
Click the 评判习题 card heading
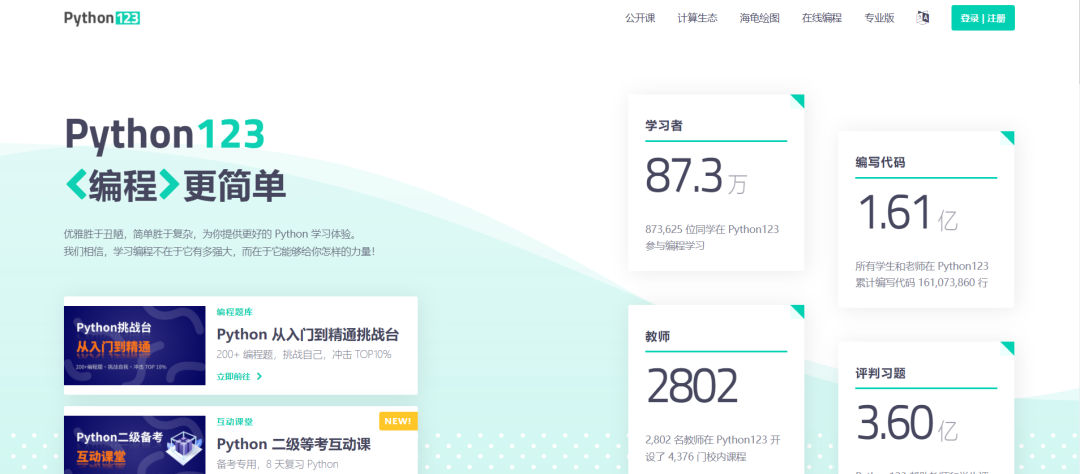pos(880,373)
